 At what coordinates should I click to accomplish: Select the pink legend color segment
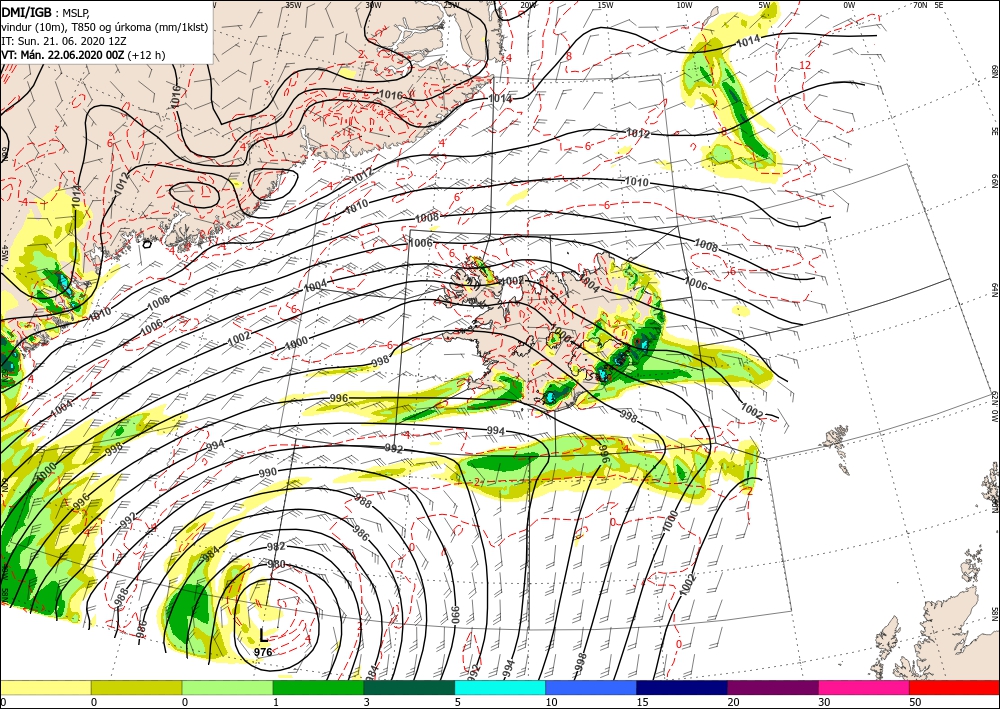pyautogui.click(x=864, y=687)
